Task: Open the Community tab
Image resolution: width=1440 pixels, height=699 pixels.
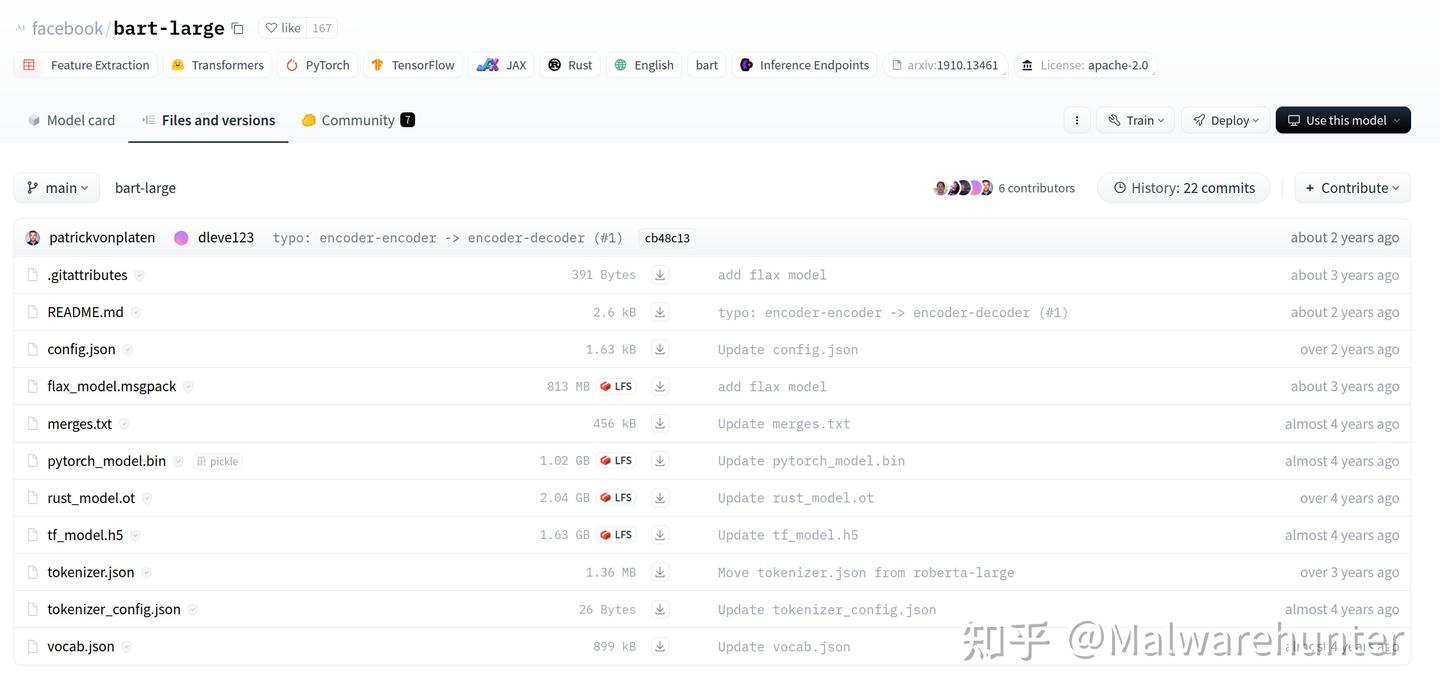Action: 358,120
